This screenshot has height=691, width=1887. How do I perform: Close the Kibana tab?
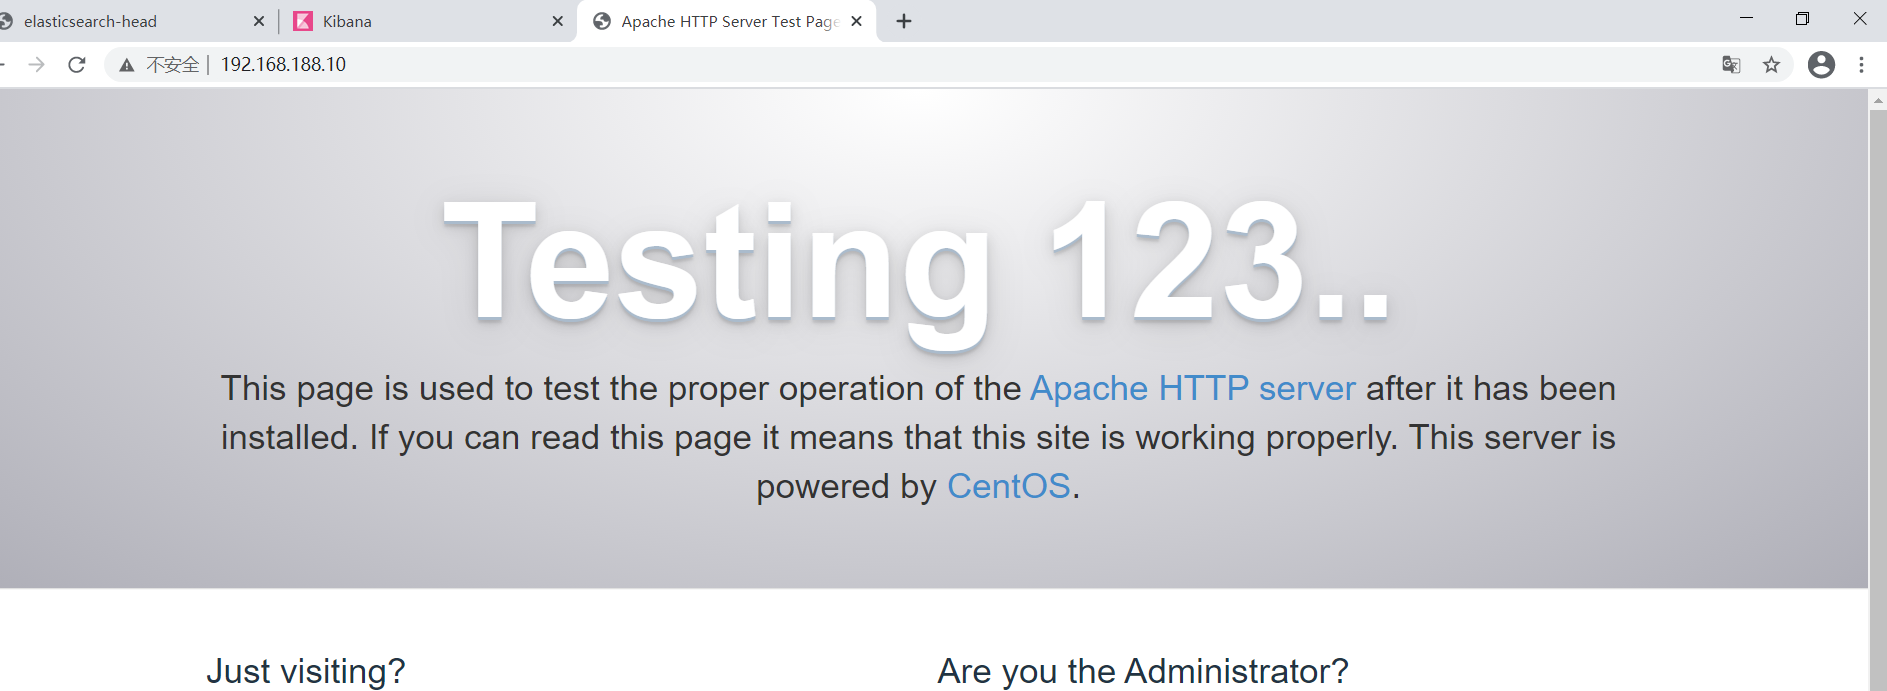click(558, 21)
